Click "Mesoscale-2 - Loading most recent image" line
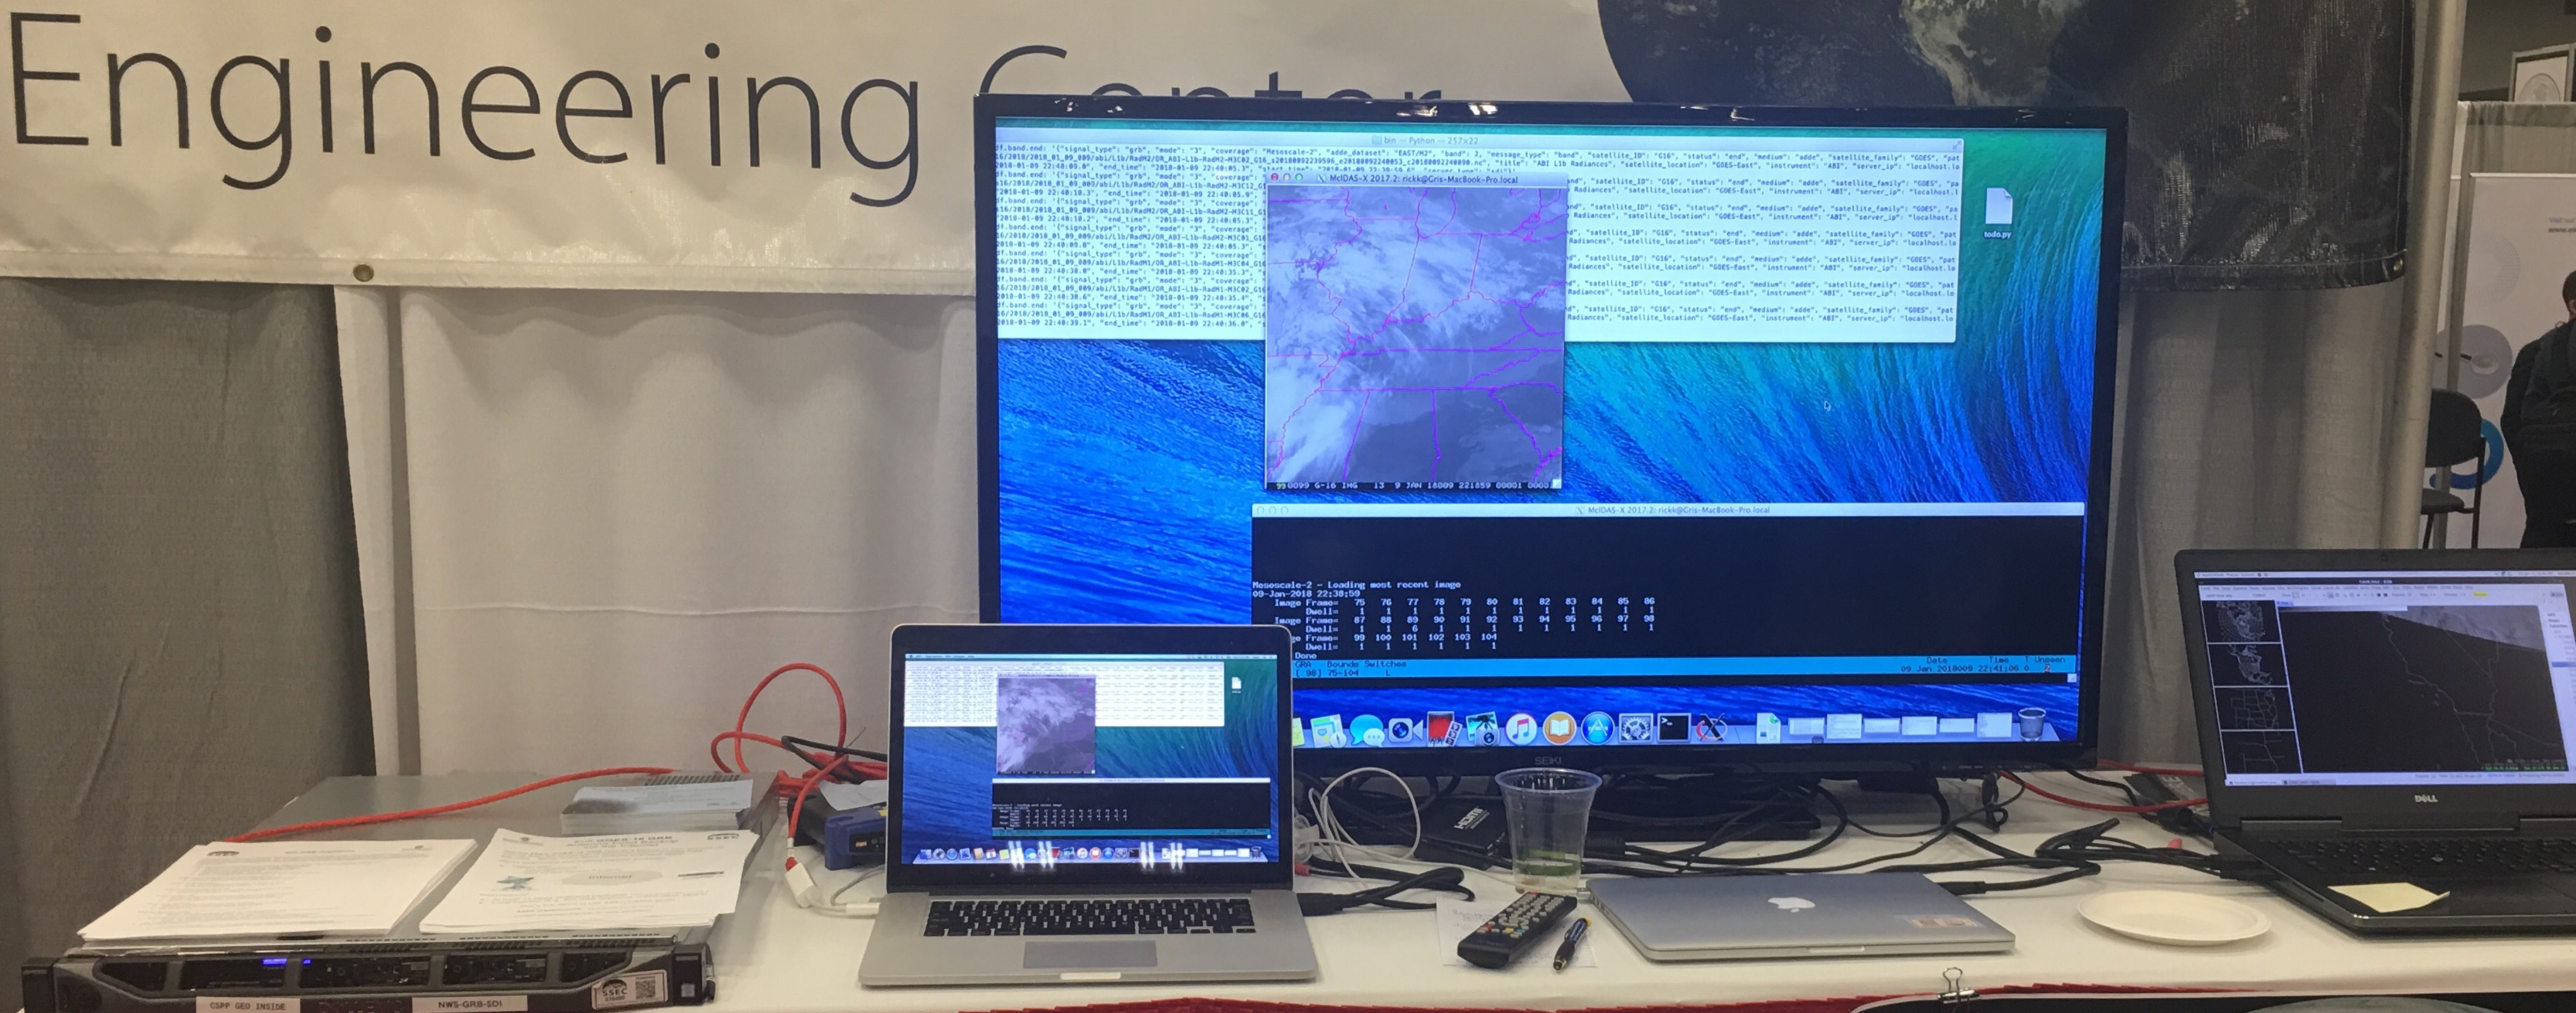 coord(1357,585)
